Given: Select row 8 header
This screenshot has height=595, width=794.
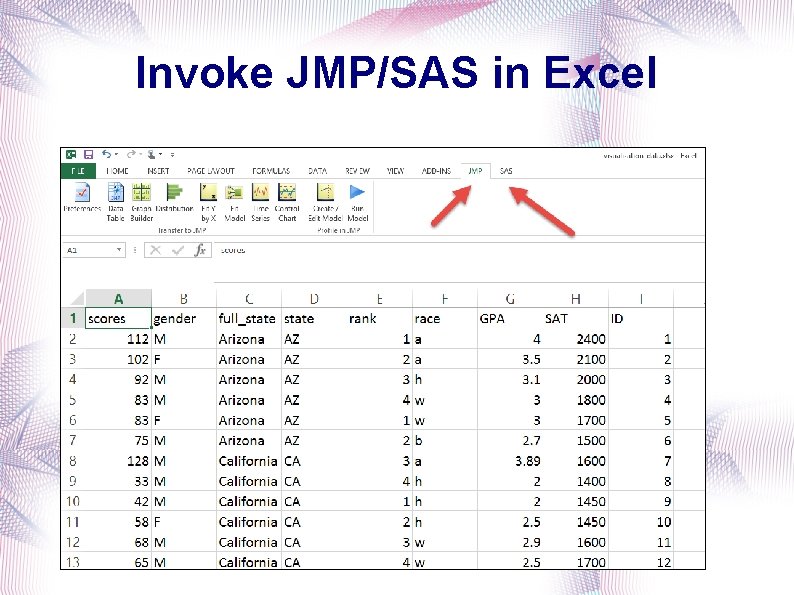Looking at the screenshot, I should [x=73, y=461].
